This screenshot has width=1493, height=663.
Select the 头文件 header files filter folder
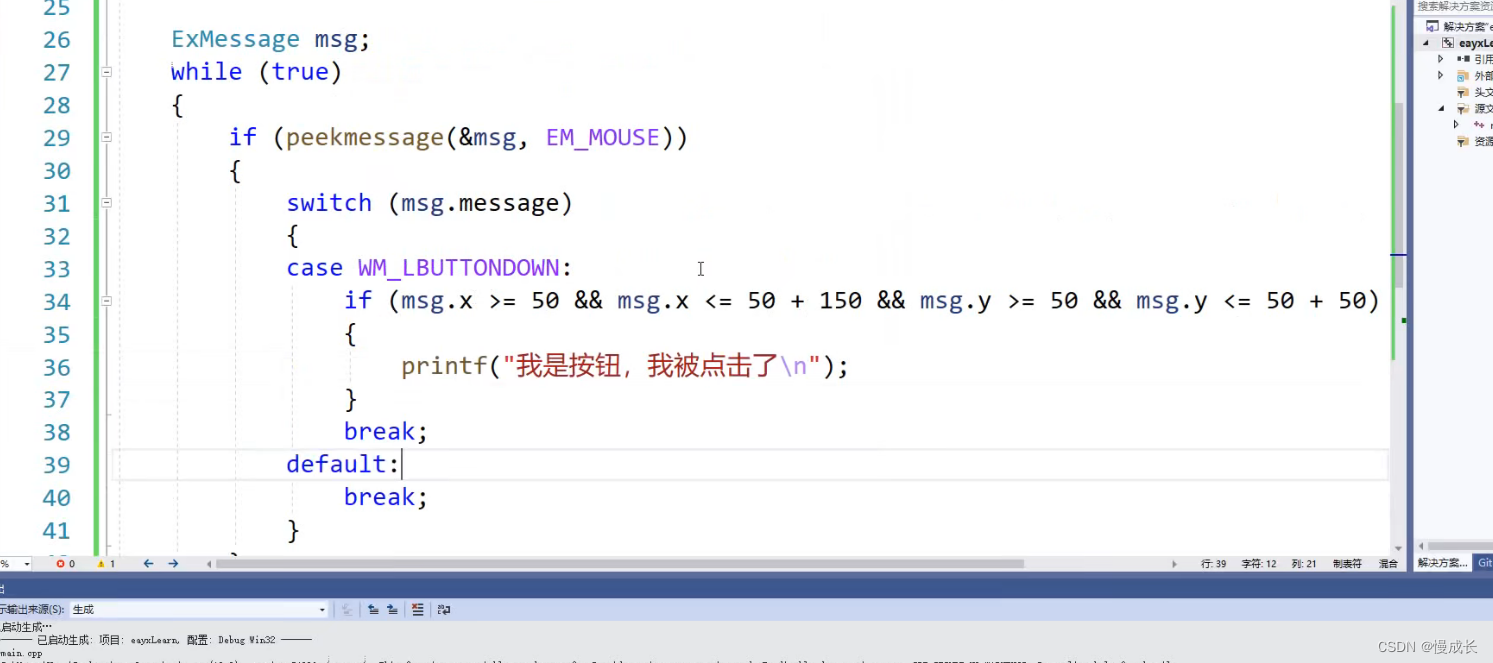pyautogui.click(x=1474, y=92)
